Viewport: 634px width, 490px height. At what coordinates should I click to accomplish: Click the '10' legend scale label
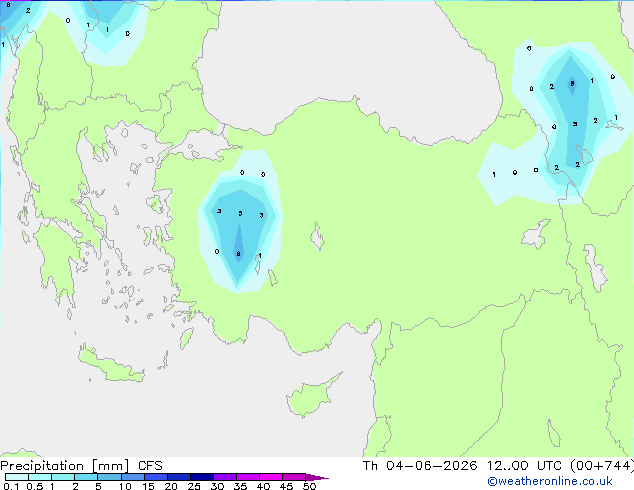pos(125,486)
